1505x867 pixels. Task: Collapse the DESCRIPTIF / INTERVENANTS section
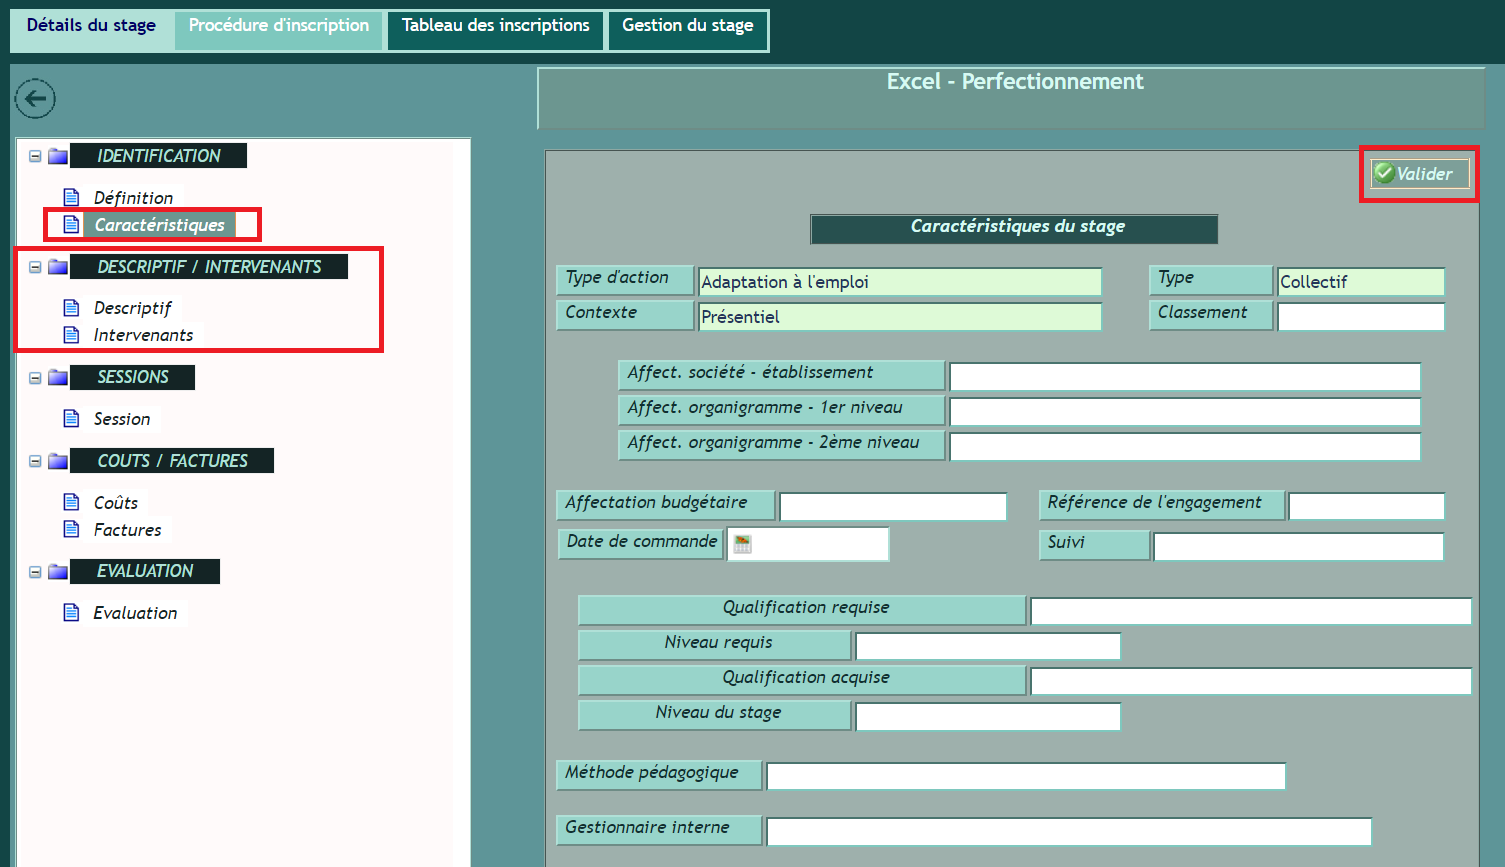[35, 267]
